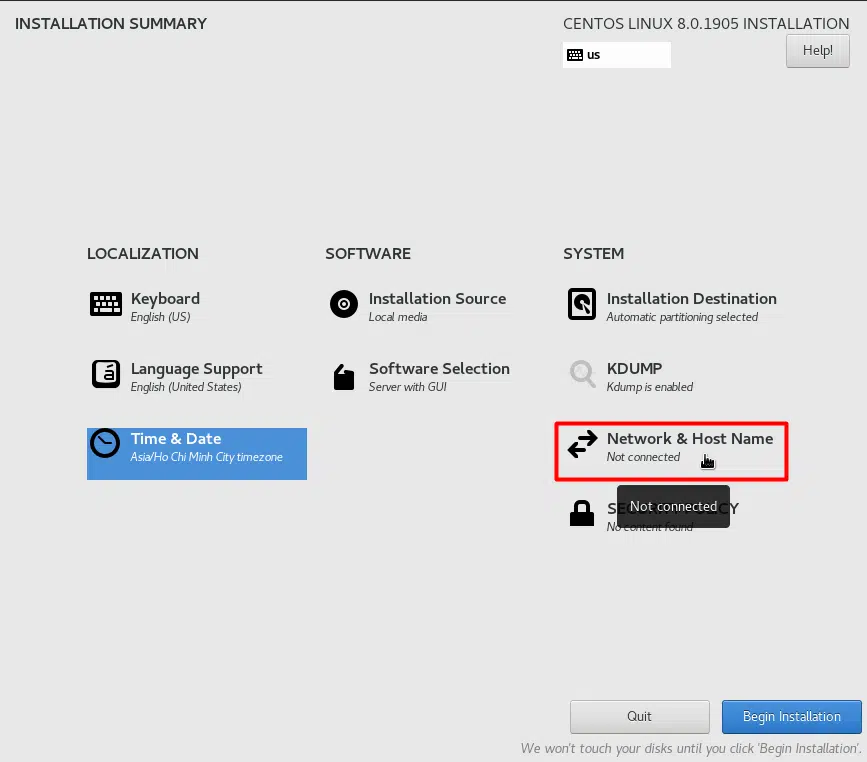Open the 'Network & Host Name' title link
The width and height of the screenshot is (867, 762).
click(689, 439)
